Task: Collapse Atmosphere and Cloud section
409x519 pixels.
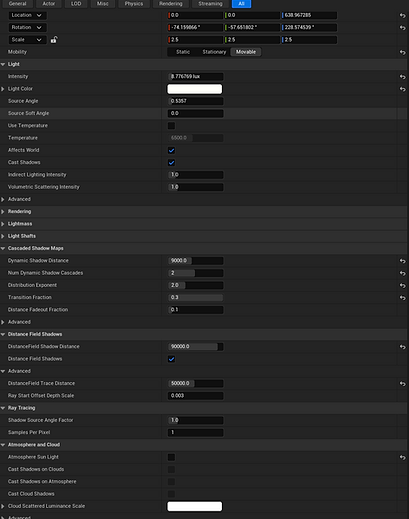Action: coord(3,445)
